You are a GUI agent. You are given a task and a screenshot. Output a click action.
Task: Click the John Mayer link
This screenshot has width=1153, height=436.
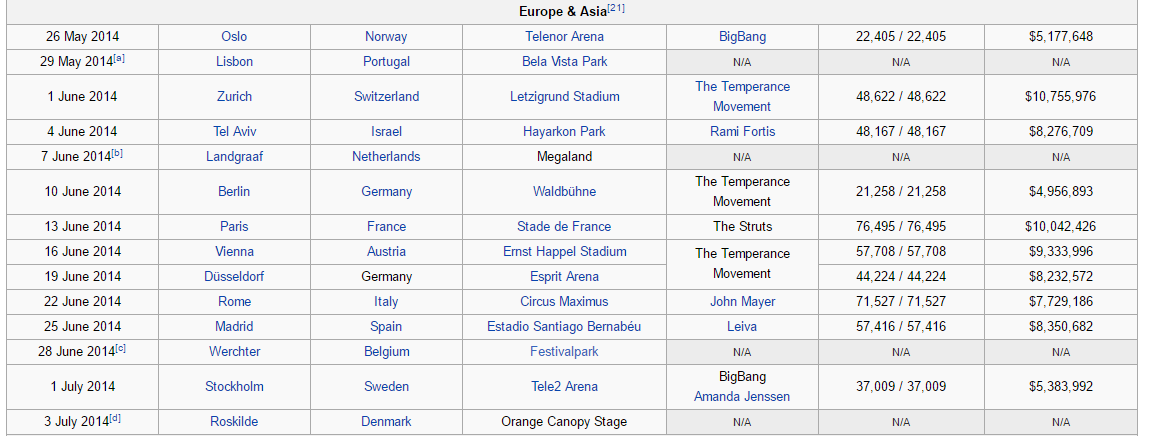742,301
